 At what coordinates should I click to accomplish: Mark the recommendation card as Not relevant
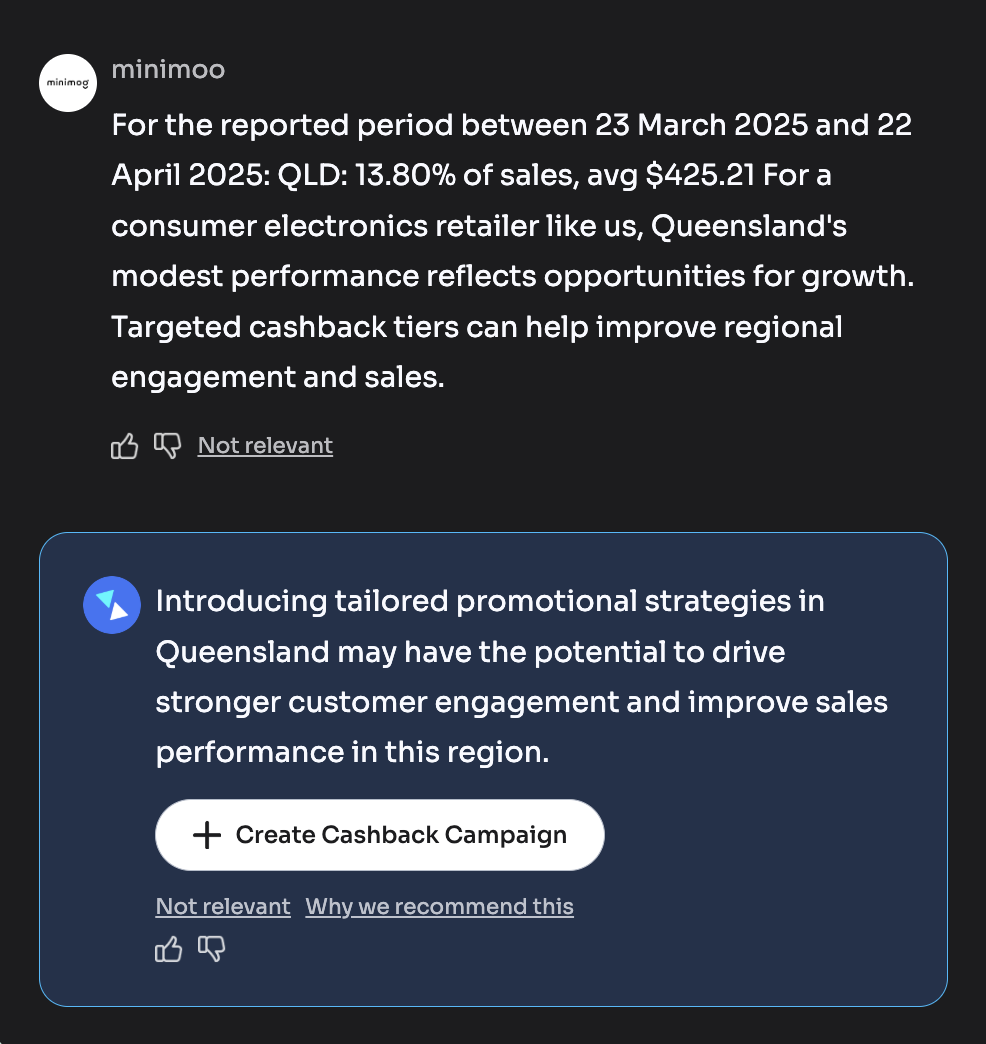point(223,907)
